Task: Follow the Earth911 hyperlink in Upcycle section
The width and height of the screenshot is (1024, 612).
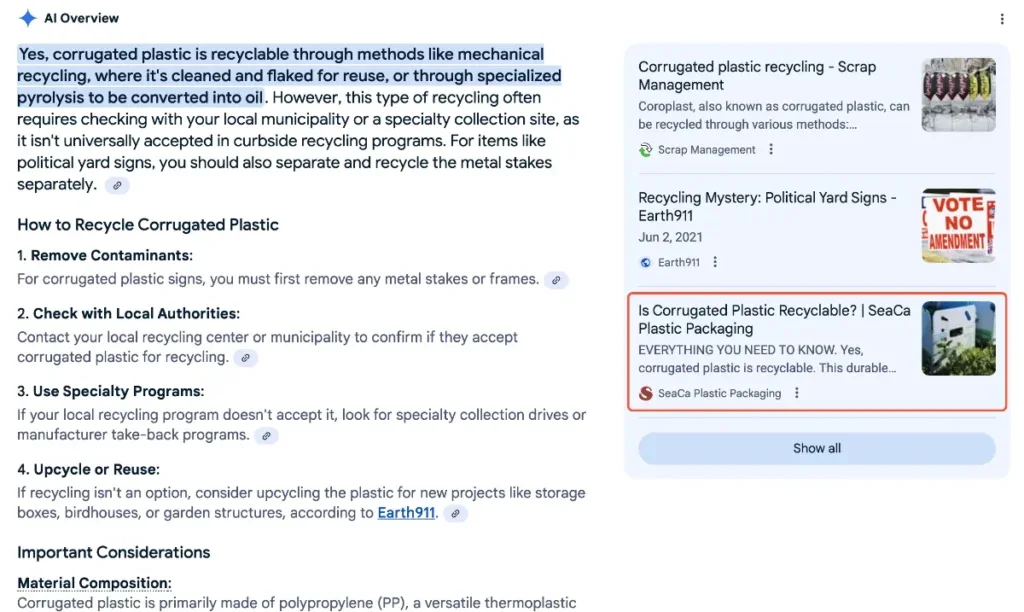Action: [406, 513]
